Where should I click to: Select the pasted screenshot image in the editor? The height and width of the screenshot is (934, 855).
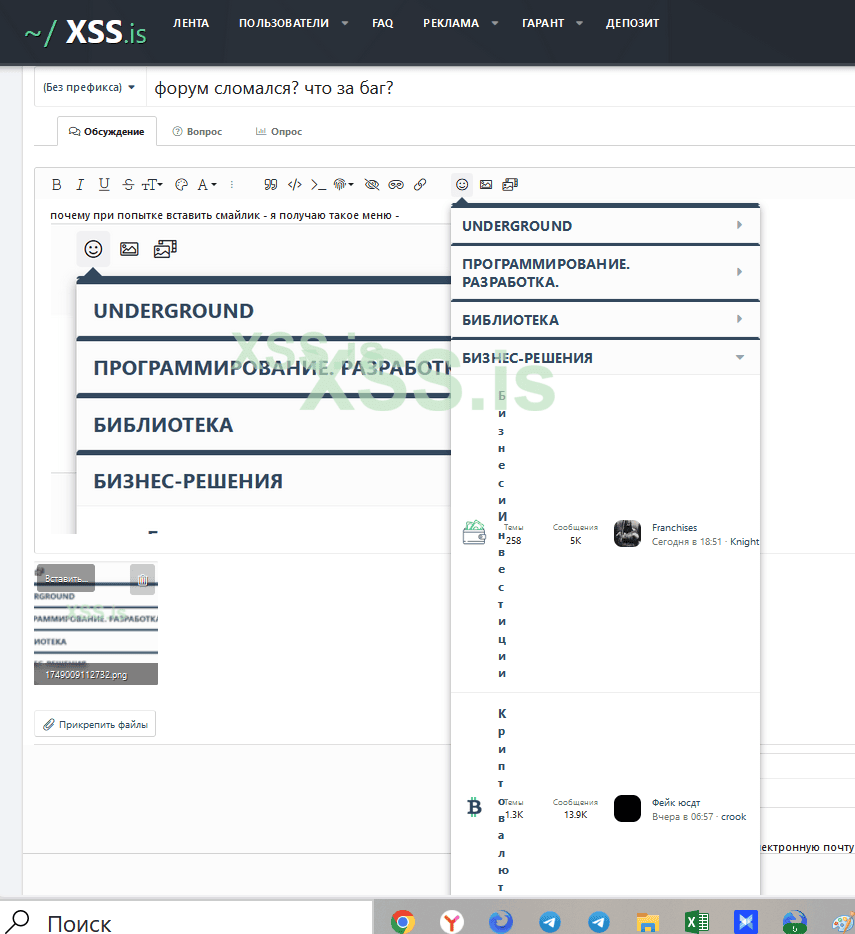[x=250, y=381]
